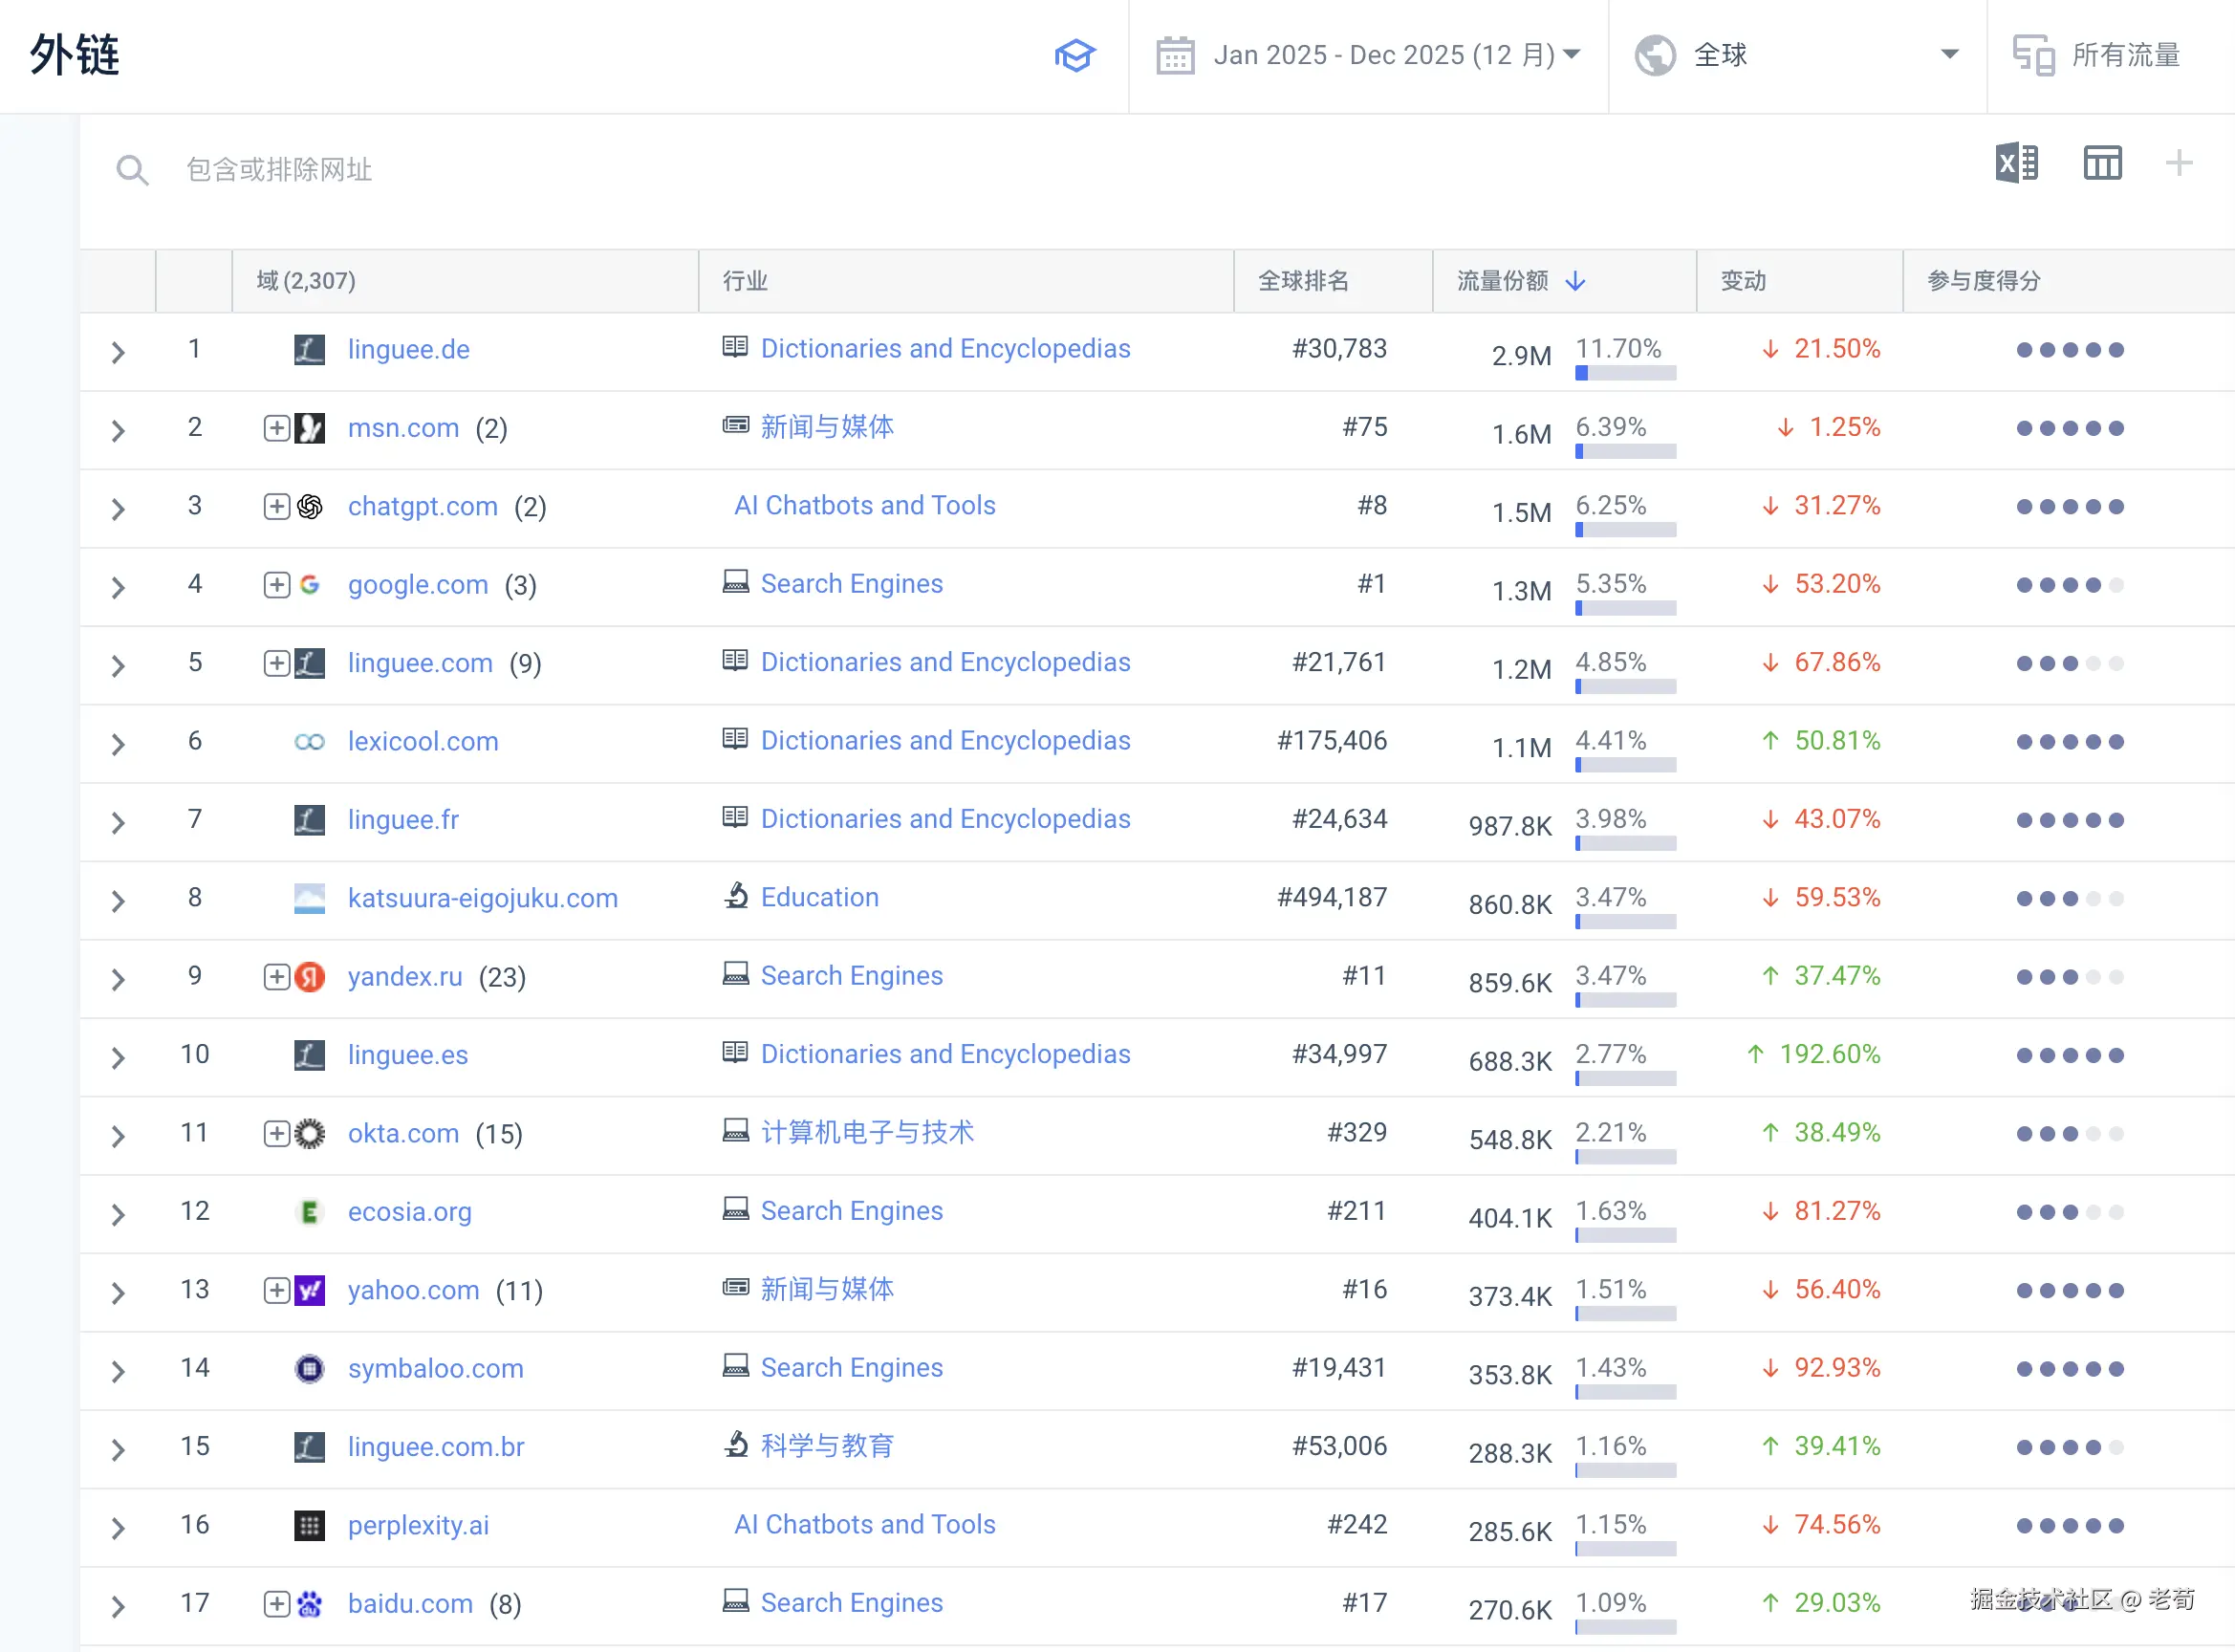The width and height of the screenshot is (2235, 1652).
Task: Open the chatgpt.com domain link
Action: coord(422,506)
